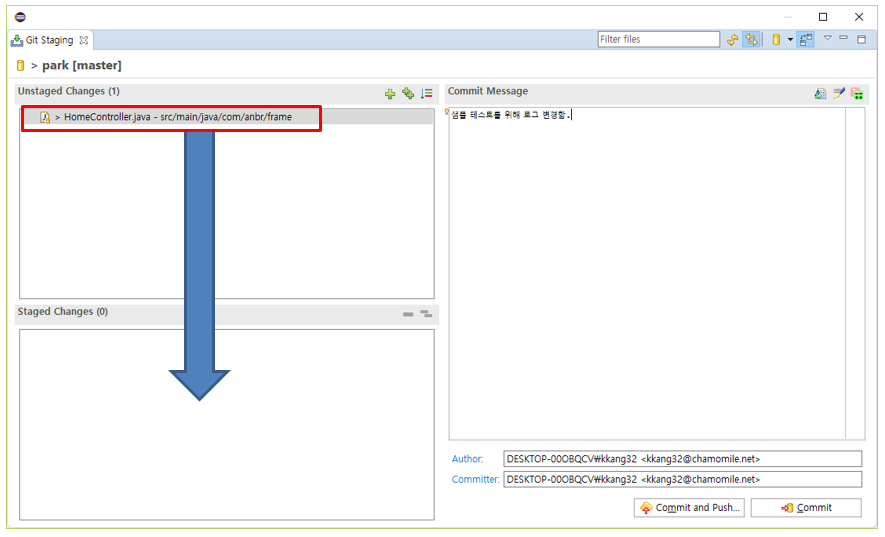885x537 pixels.
Task: Open dropdown arrow next to repository icon
Action: click(x=790, y=40)
